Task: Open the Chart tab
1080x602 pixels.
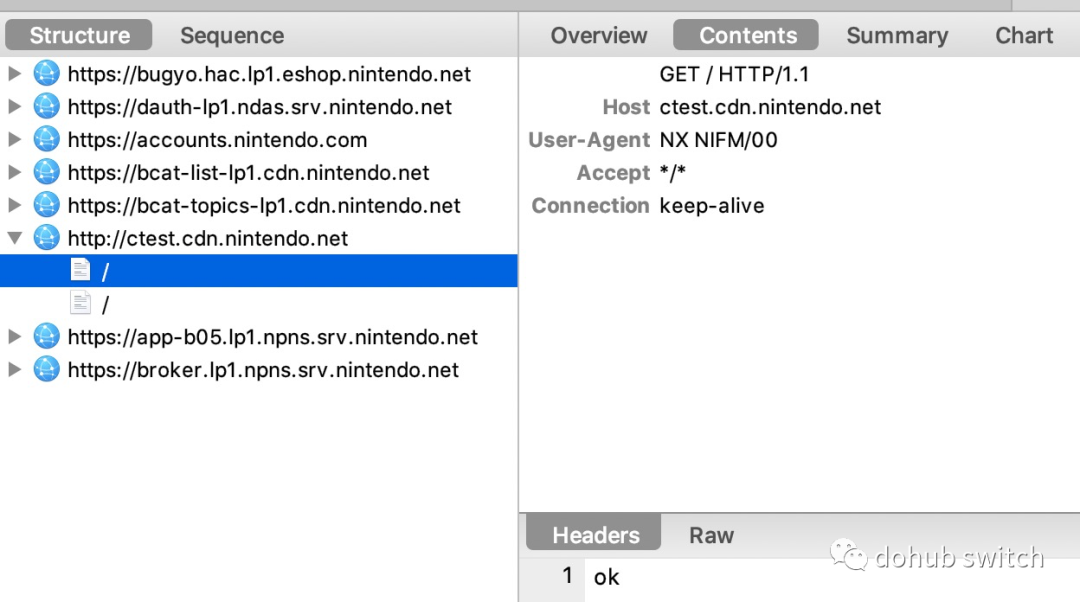Action: click(x=1024, y=35)
